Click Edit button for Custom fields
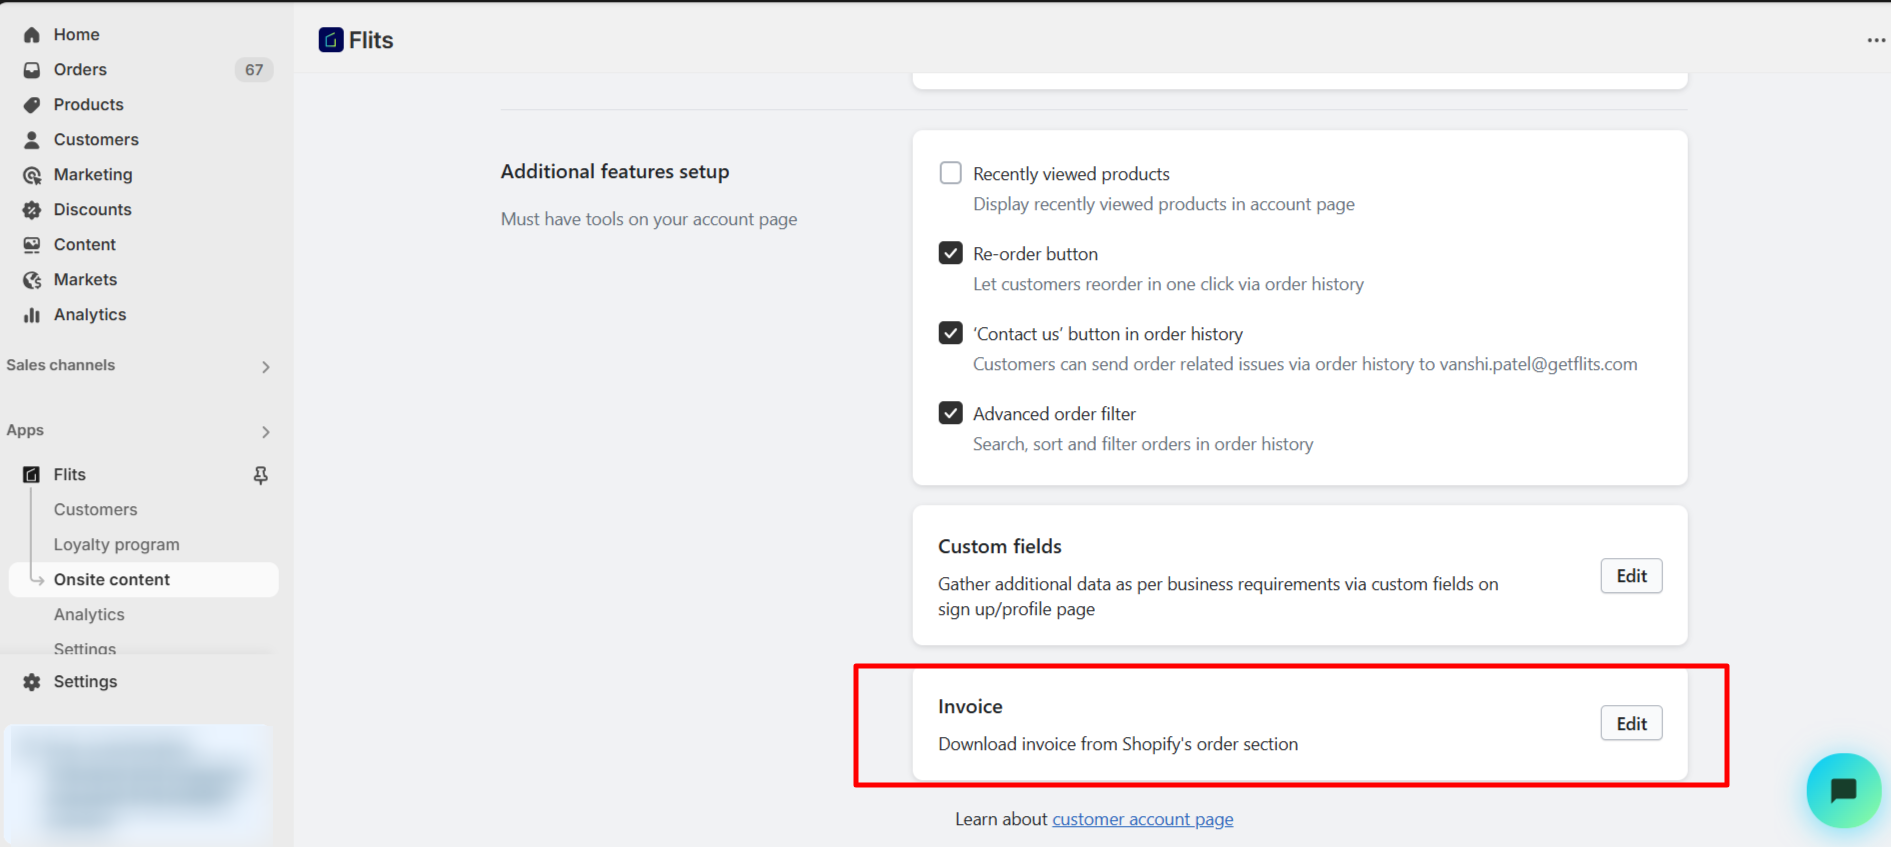Viewport: 1891px width, 847px height. tap(1631, 576)
